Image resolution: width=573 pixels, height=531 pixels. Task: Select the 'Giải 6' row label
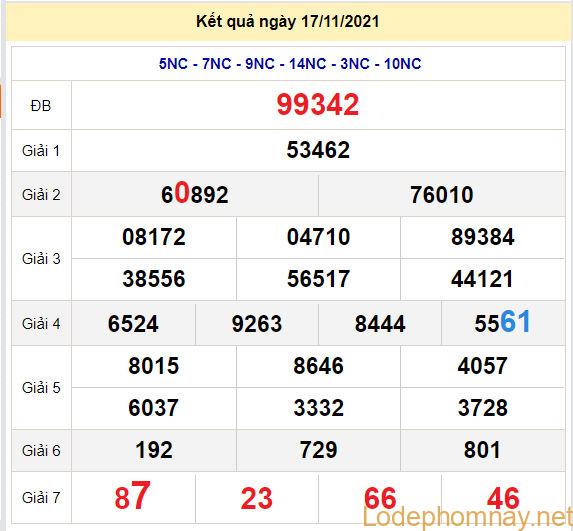[x=41, y=451]
